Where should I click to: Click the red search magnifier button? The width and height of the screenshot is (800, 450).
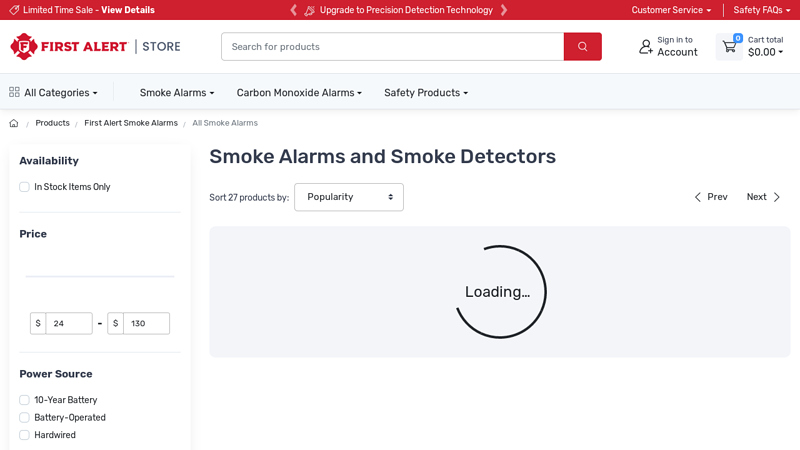(583, 46)
